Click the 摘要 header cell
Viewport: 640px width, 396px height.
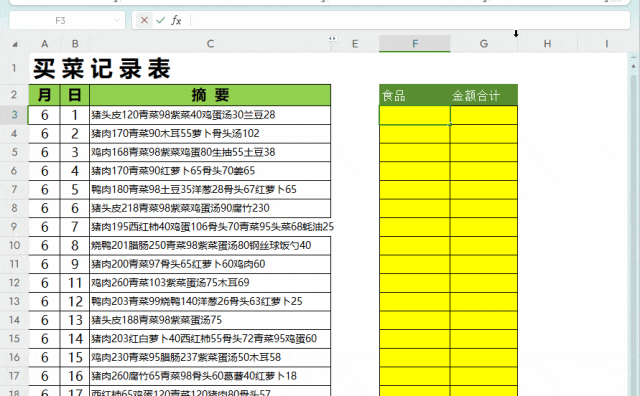(x=210, y=95)
